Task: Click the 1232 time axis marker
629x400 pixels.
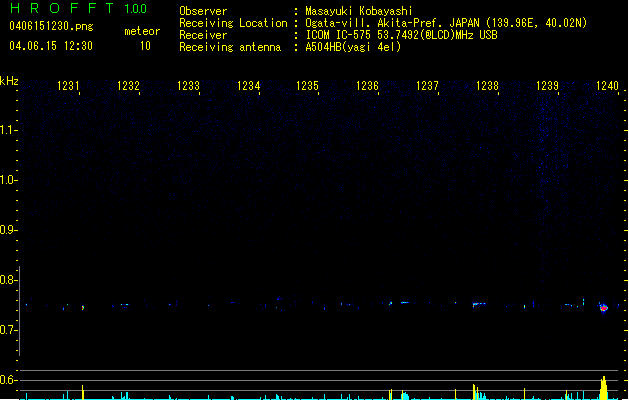Action: [128, 86]
